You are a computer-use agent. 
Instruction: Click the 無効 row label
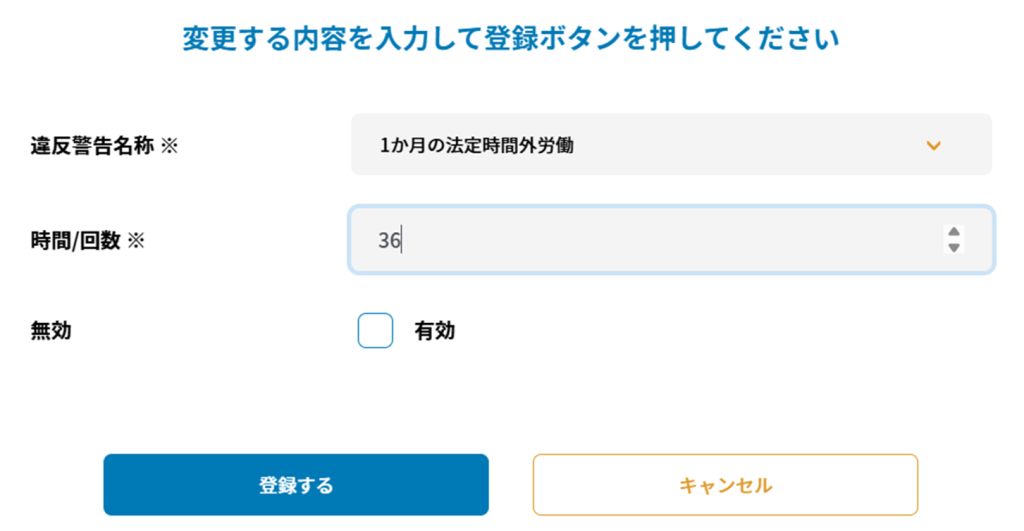tap(51, 331)
